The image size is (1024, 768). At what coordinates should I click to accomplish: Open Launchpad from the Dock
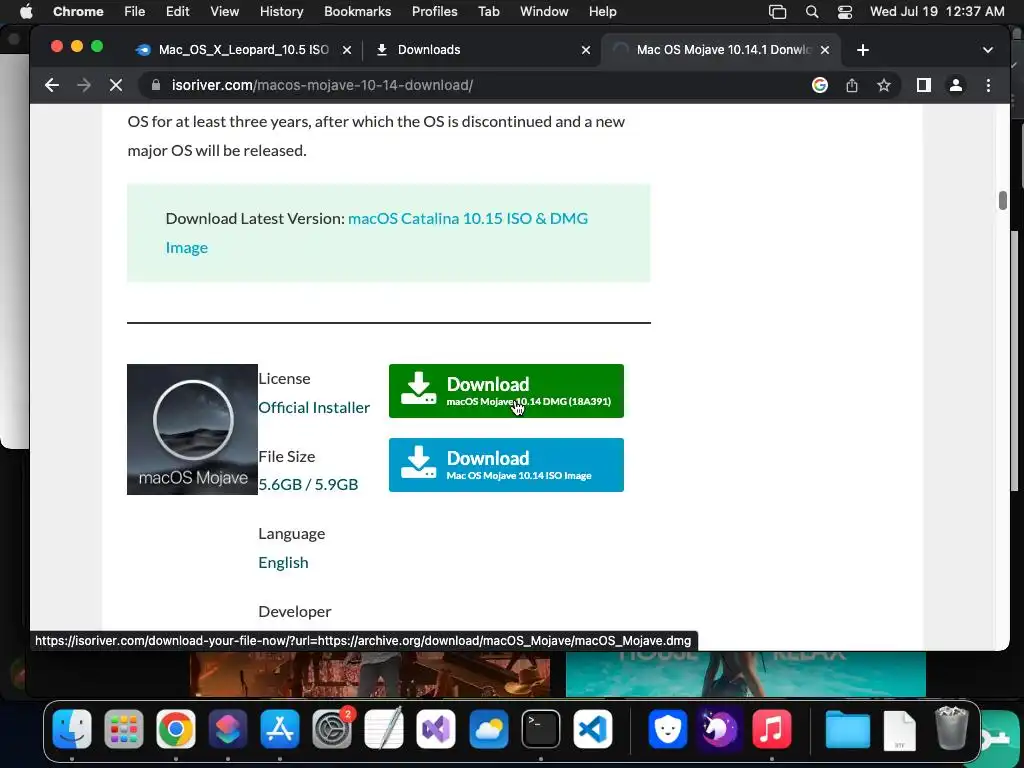(123, 729)
